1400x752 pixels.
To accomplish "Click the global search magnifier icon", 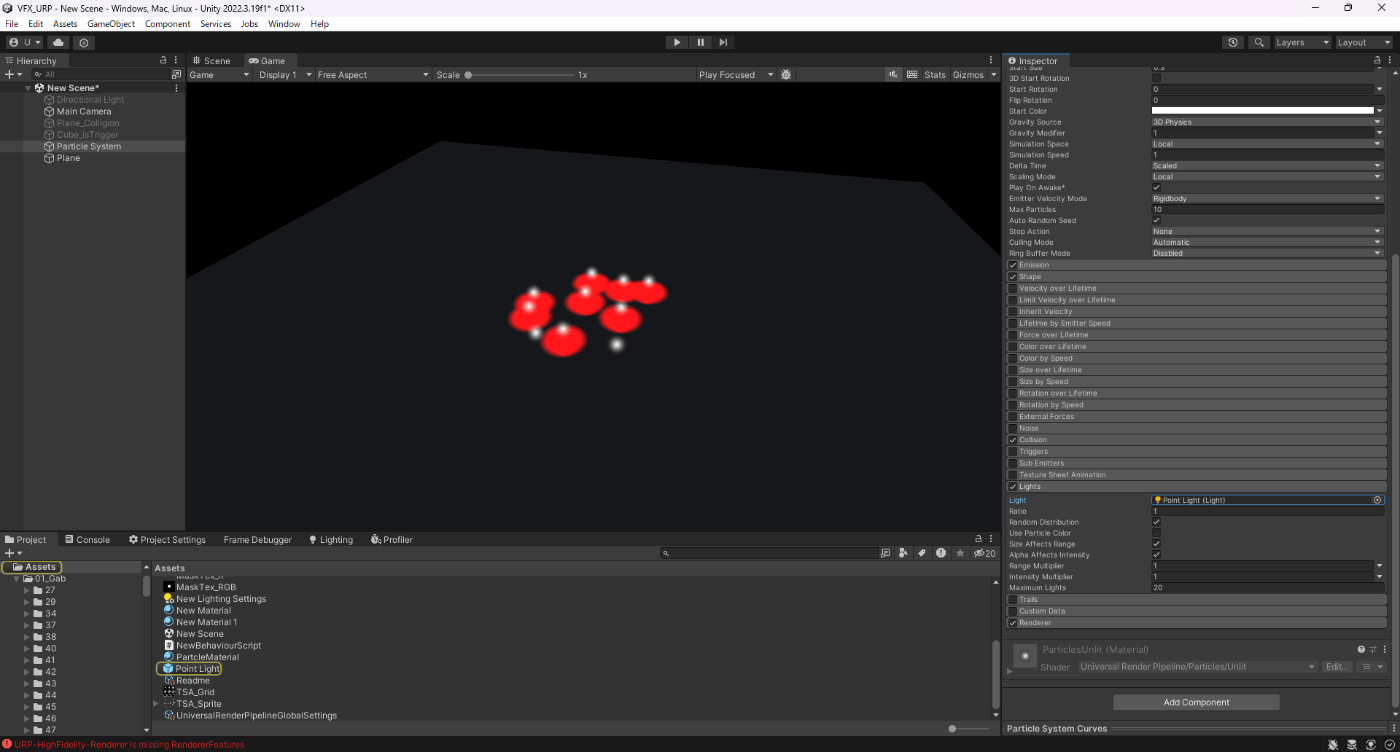I will pos(1258,42).
